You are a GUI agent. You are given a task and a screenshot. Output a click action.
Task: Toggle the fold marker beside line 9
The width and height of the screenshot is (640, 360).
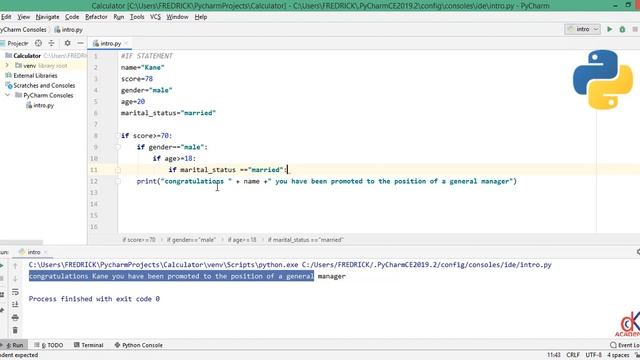pos(118,147)
